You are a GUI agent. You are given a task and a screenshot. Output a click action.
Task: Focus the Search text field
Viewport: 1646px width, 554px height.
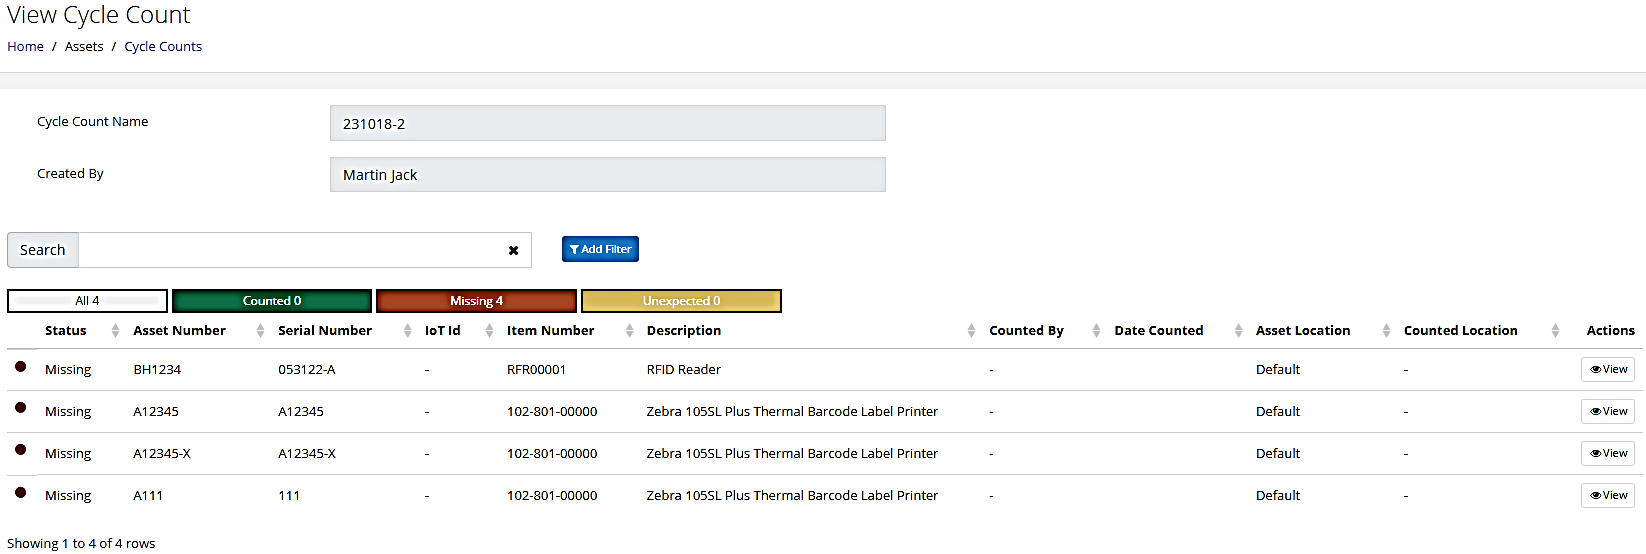tap(290, 250)
